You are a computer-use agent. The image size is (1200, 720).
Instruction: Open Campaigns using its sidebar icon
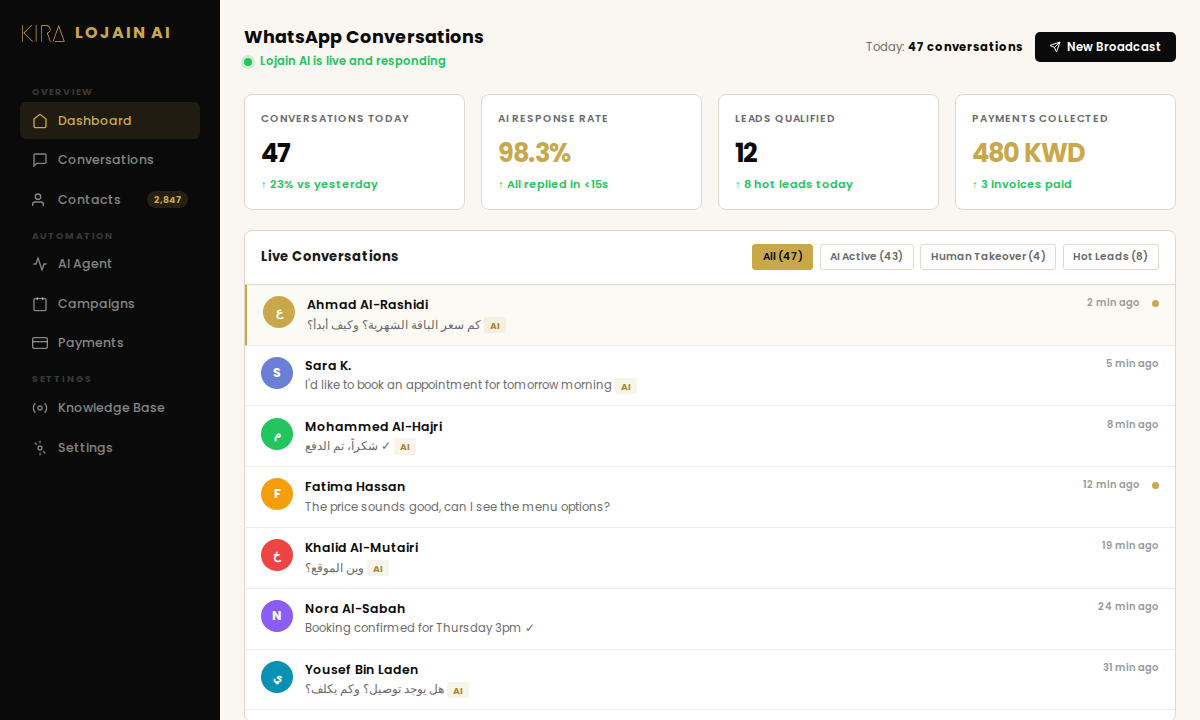[39, 303]
